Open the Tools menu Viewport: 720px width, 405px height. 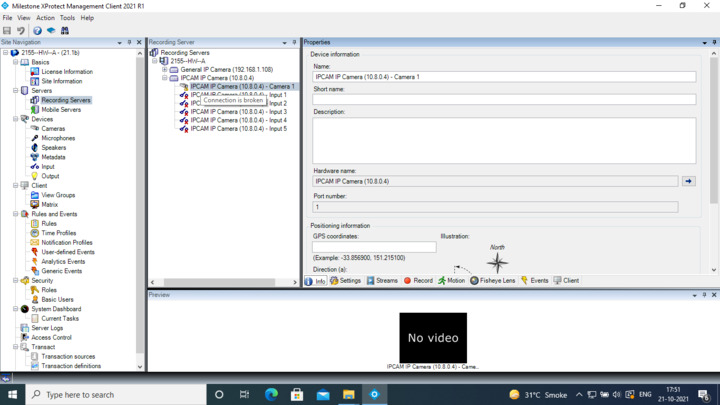pyautogui.click(x=67, y=18)
